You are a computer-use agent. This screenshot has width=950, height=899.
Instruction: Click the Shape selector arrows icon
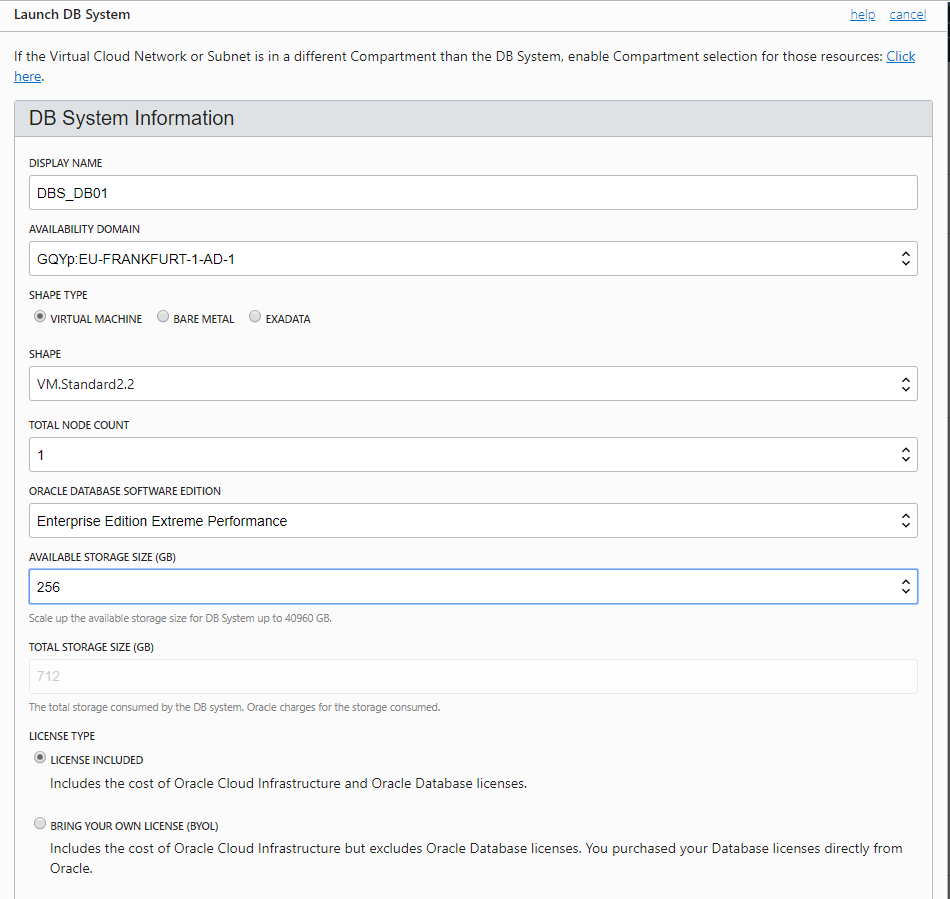[906, 384]
